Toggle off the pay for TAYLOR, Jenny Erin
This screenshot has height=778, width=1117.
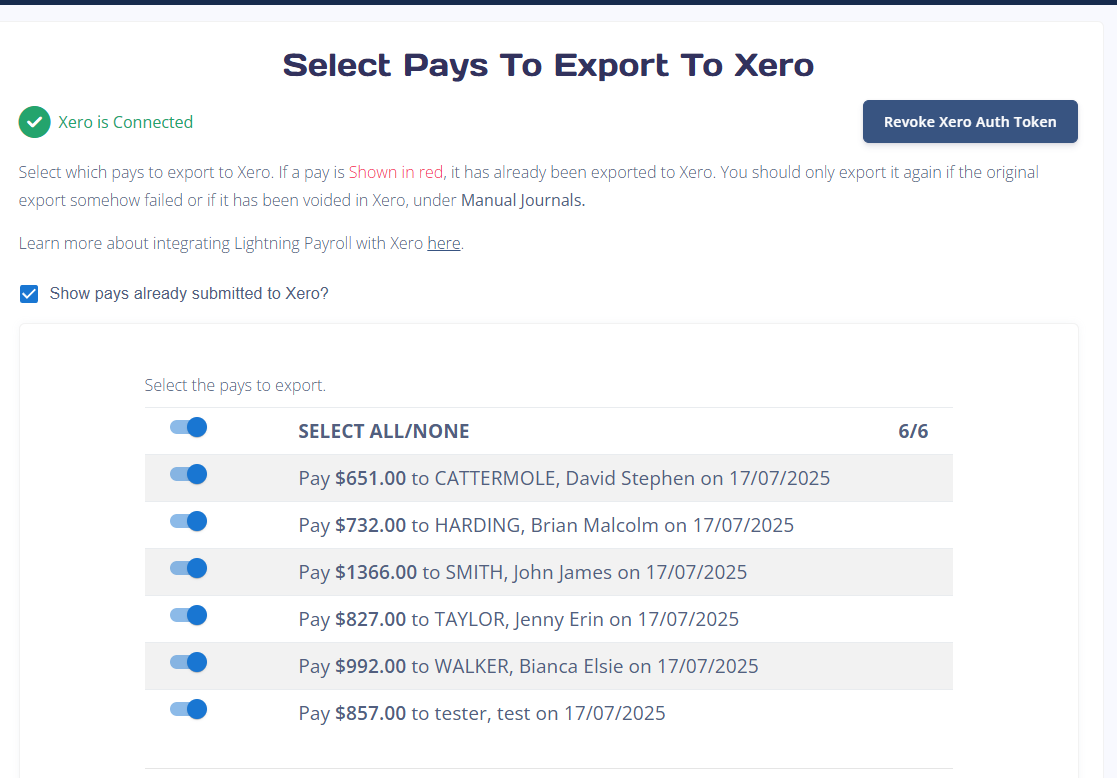[187, 615]
